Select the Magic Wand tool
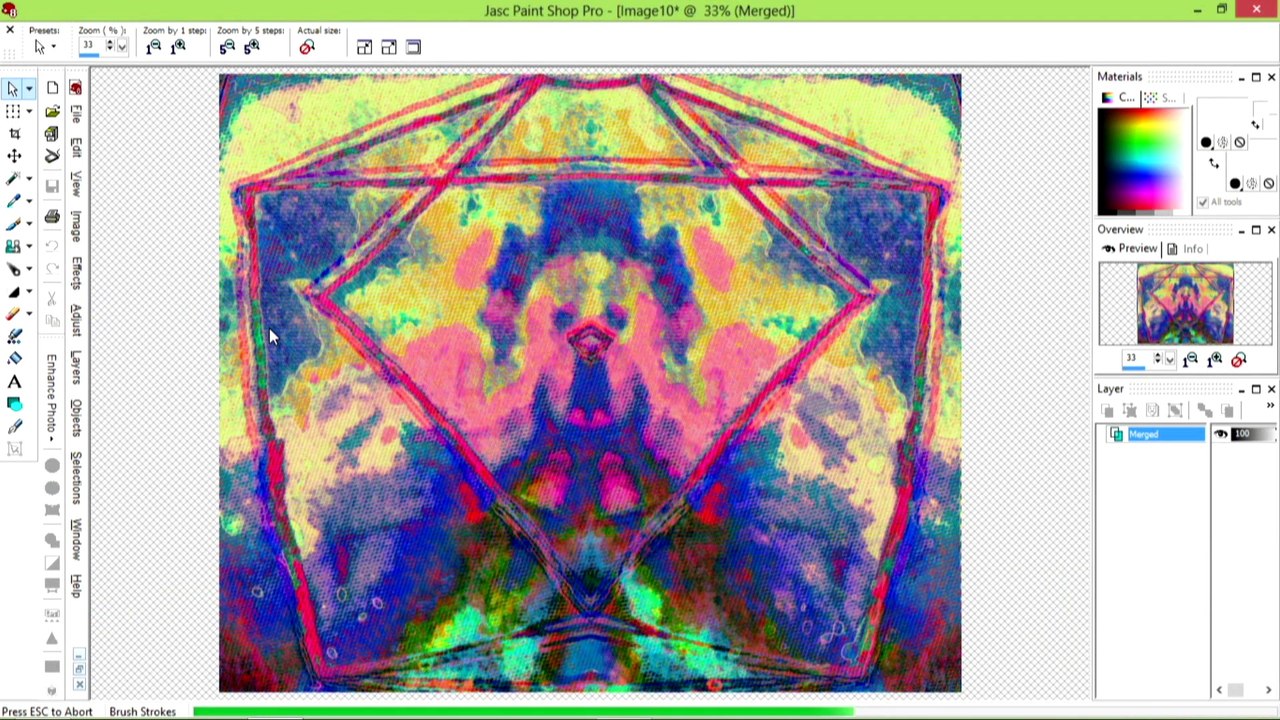Screen dimensions: 1280x720 (12, 178)
